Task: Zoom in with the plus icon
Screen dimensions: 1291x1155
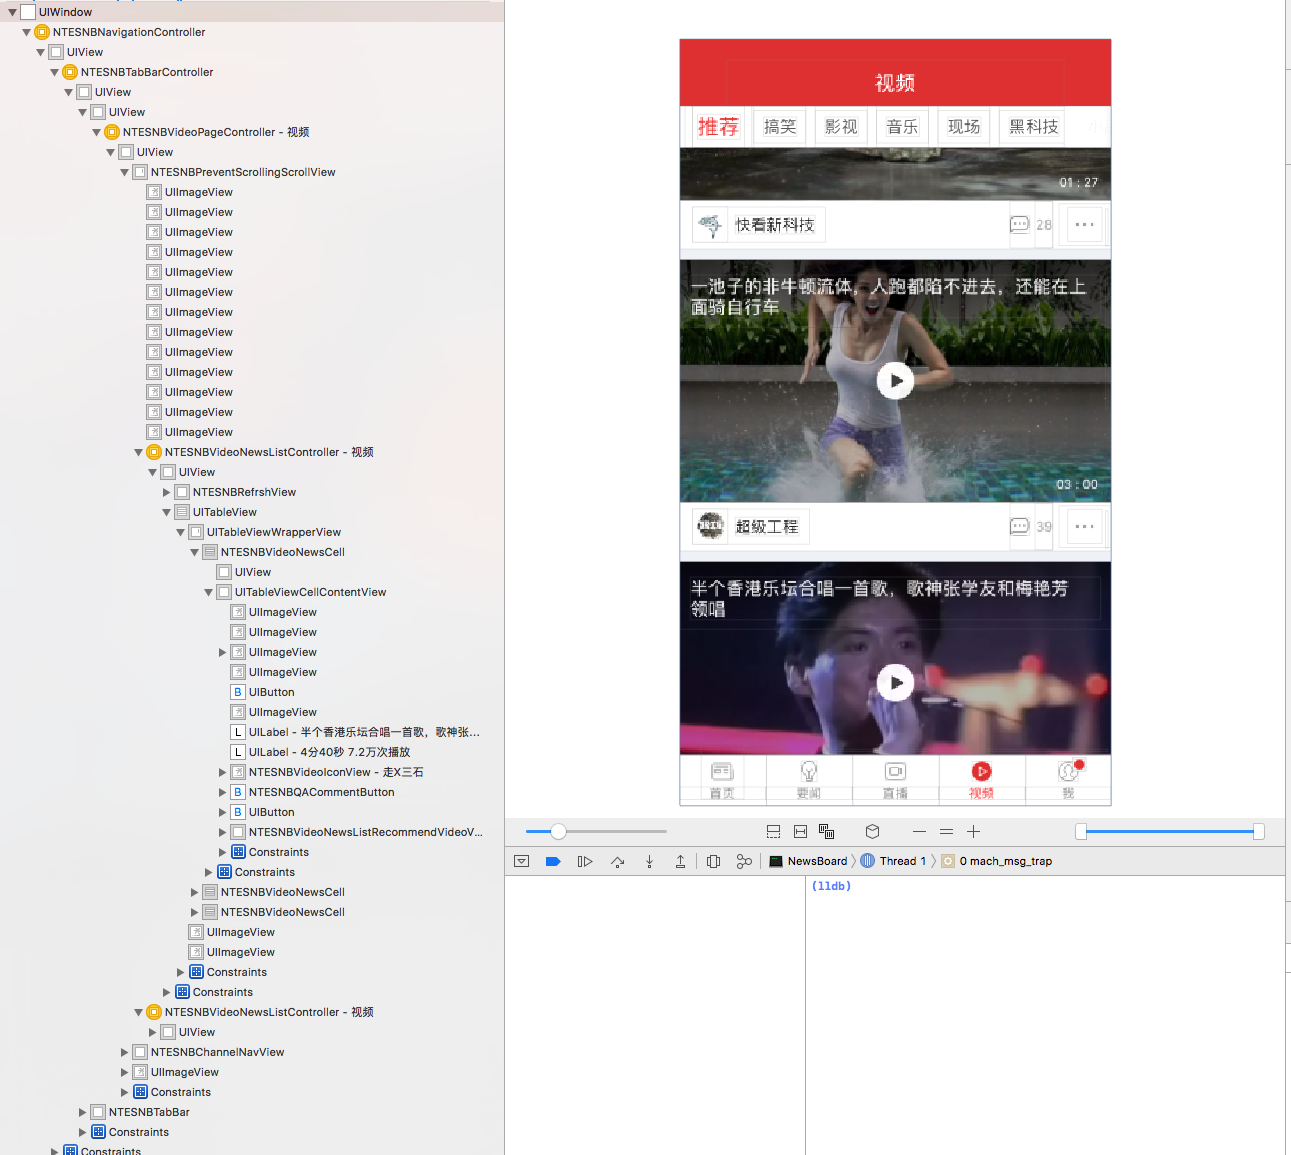Action: click(x=973, y=831)
